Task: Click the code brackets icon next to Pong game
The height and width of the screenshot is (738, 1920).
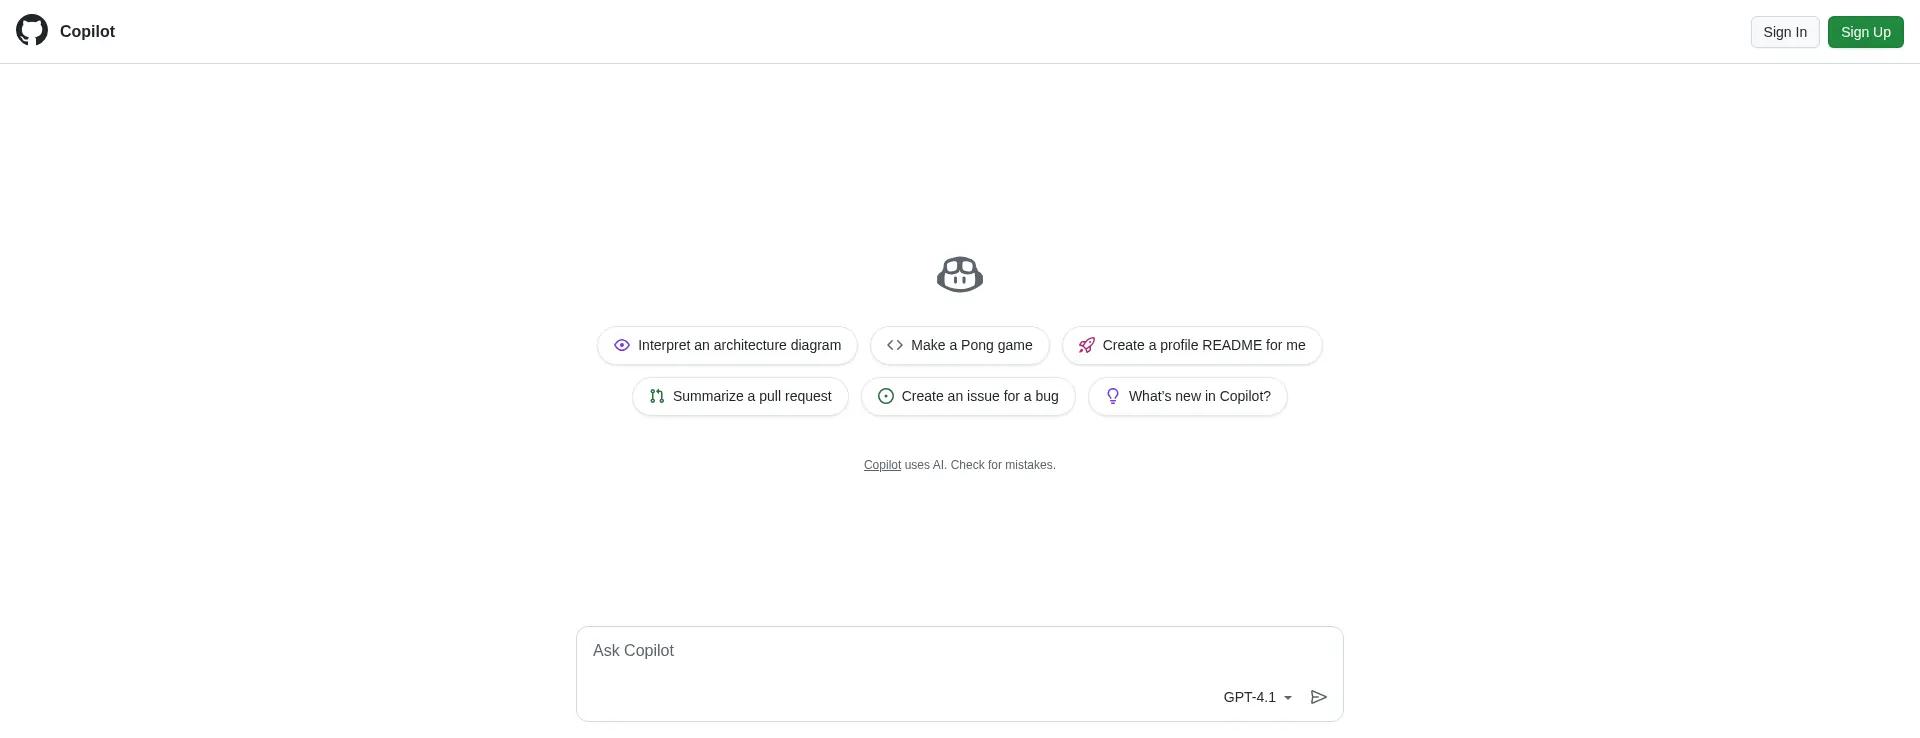Action: tap(895, 345)
